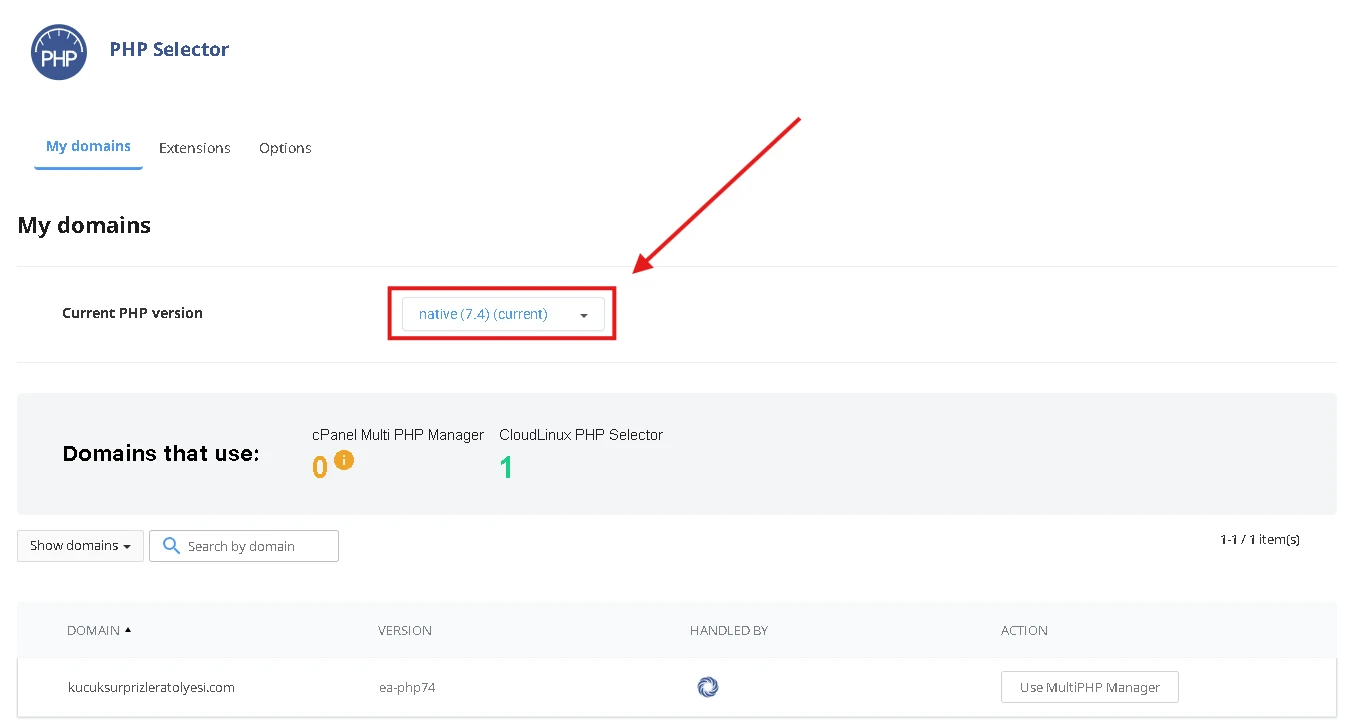Click the magnifier icon in the domain search box

click(171, 546)
